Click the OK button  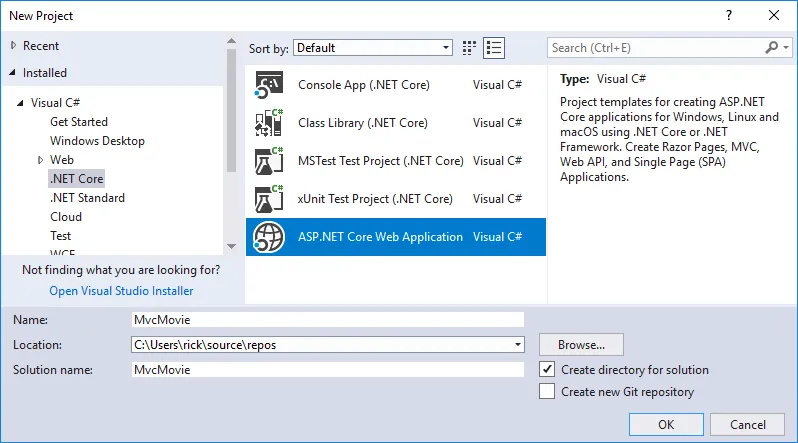[x=666, y=425]
